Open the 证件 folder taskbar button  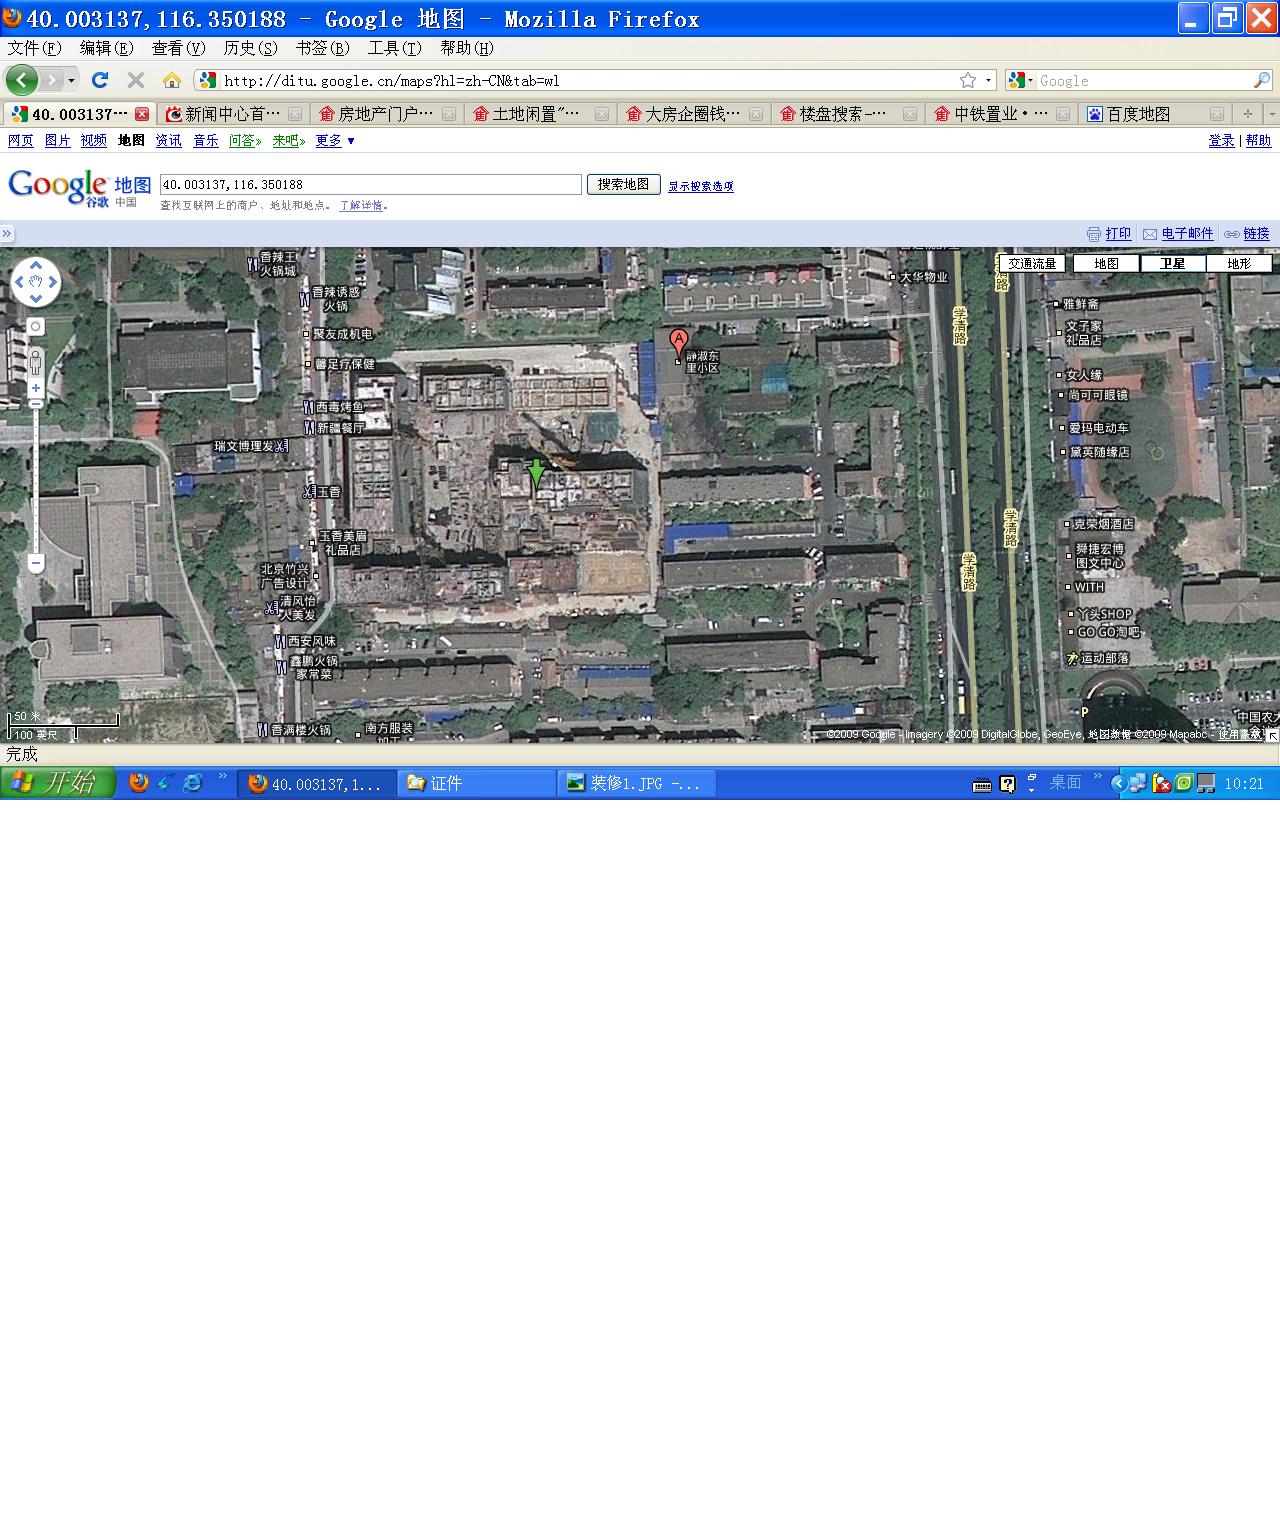pos(477,783)
